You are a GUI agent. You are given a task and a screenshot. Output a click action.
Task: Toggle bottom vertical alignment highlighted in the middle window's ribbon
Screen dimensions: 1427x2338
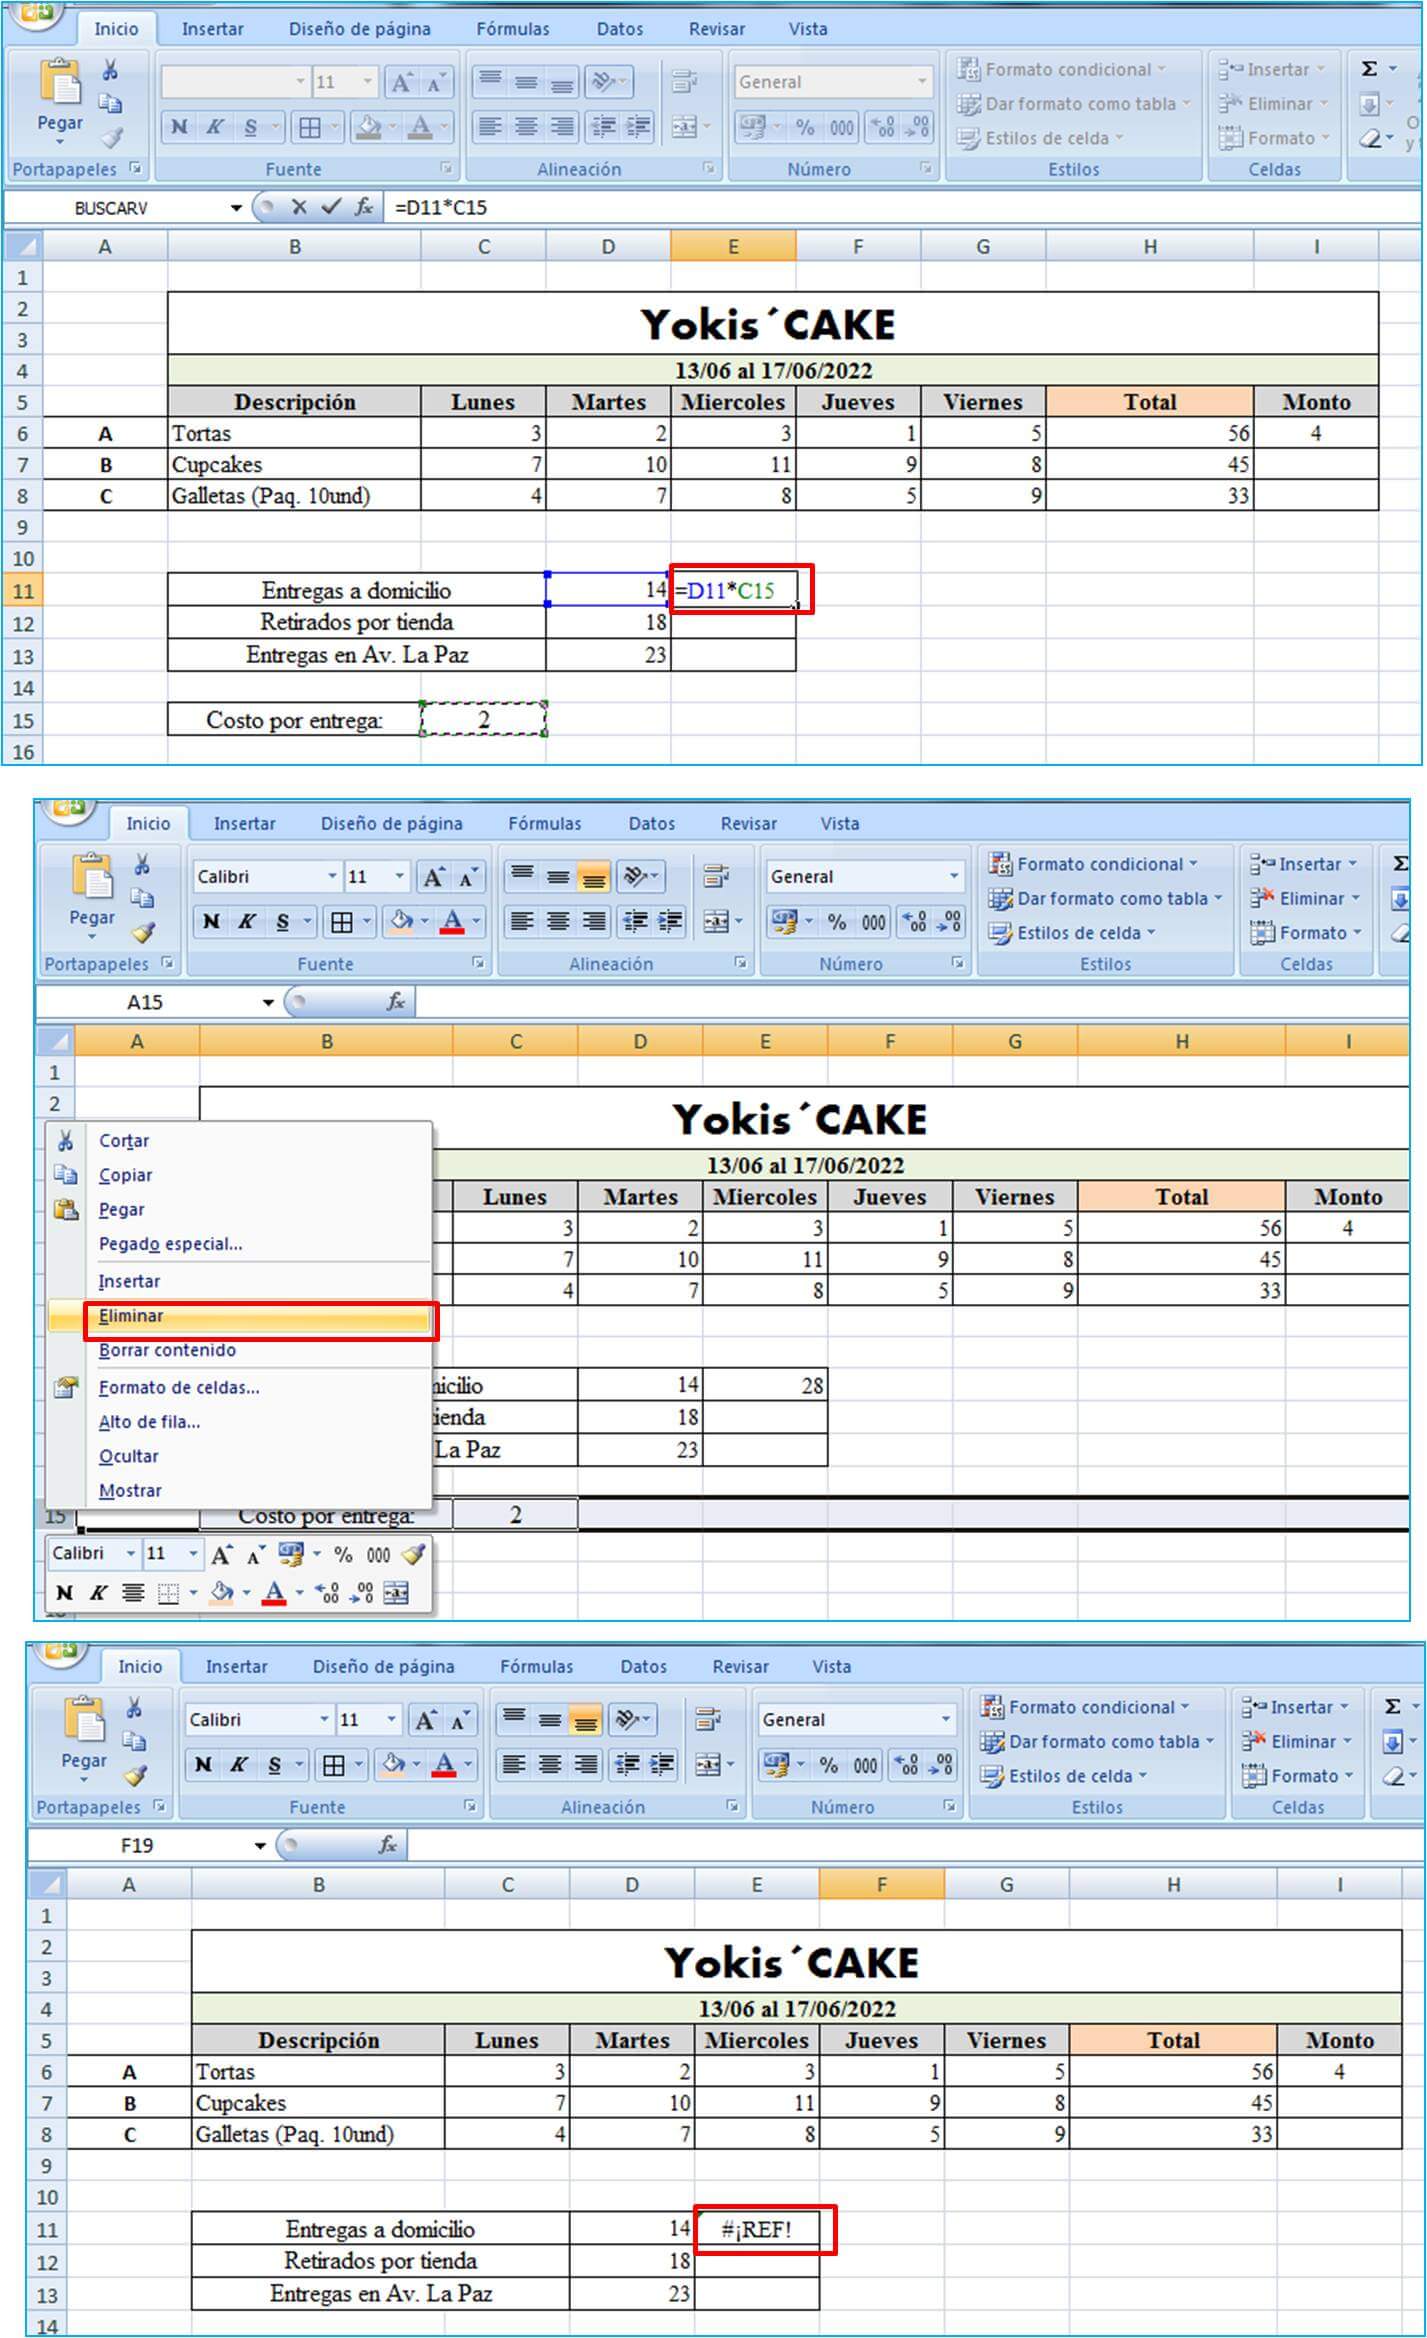pos(594,877)
